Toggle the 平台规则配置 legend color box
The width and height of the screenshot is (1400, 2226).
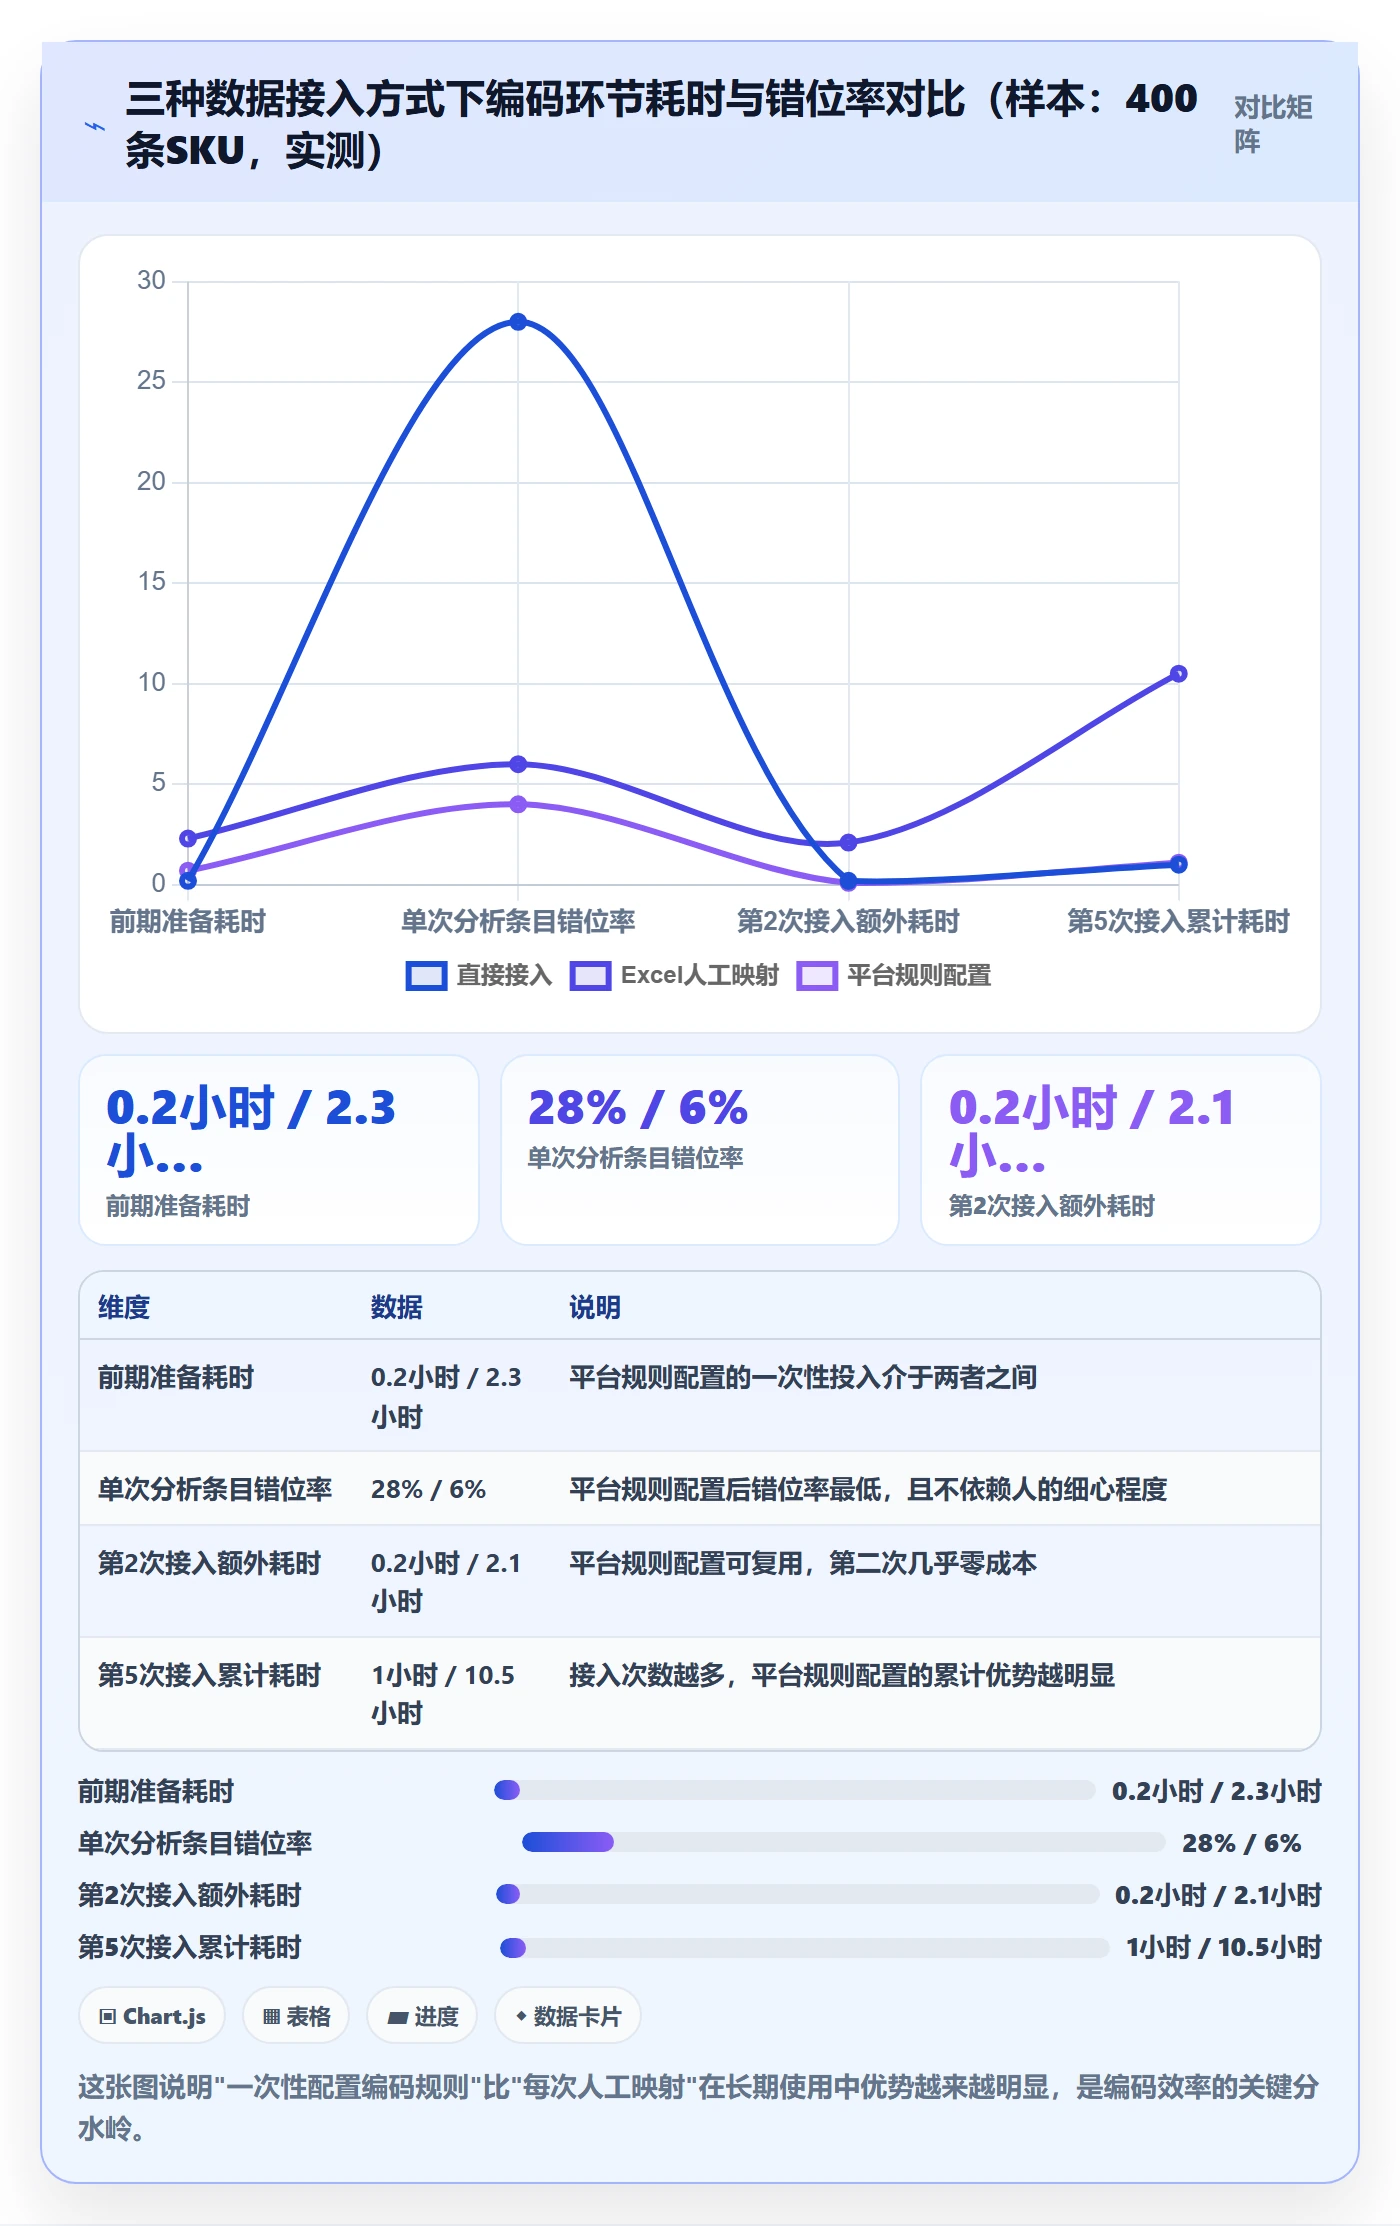(x=817, y=976)
